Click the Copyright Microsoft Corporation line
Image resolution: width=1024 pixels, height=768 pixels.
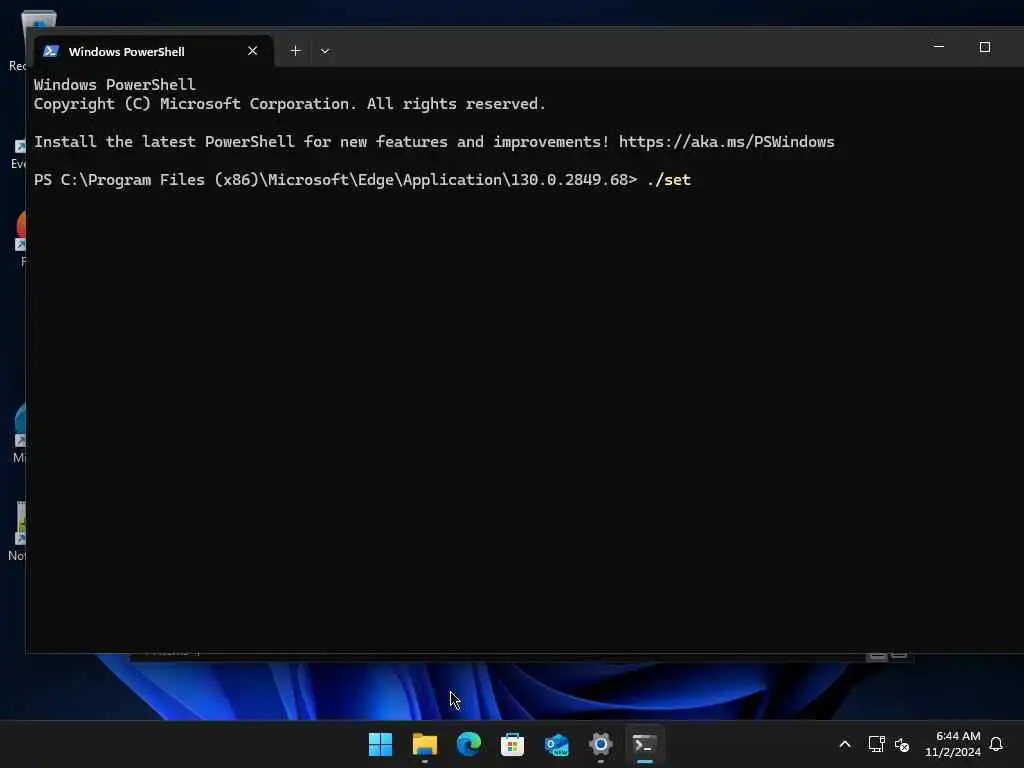pos(289,104)
